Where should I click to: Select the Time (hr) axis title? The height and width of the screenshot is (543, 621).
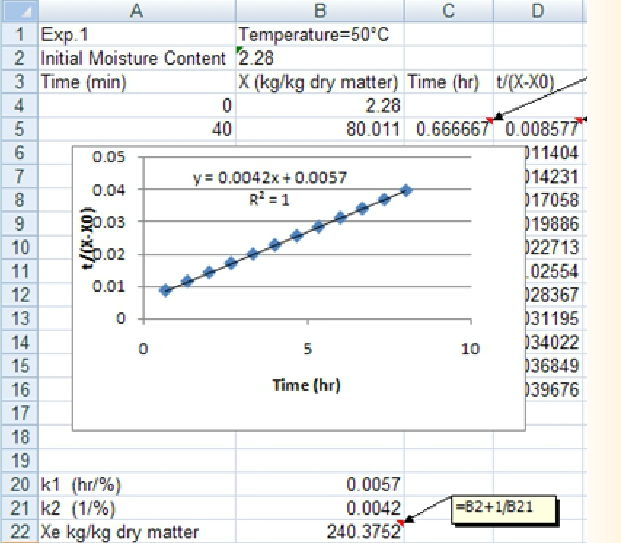click(307, 385)
